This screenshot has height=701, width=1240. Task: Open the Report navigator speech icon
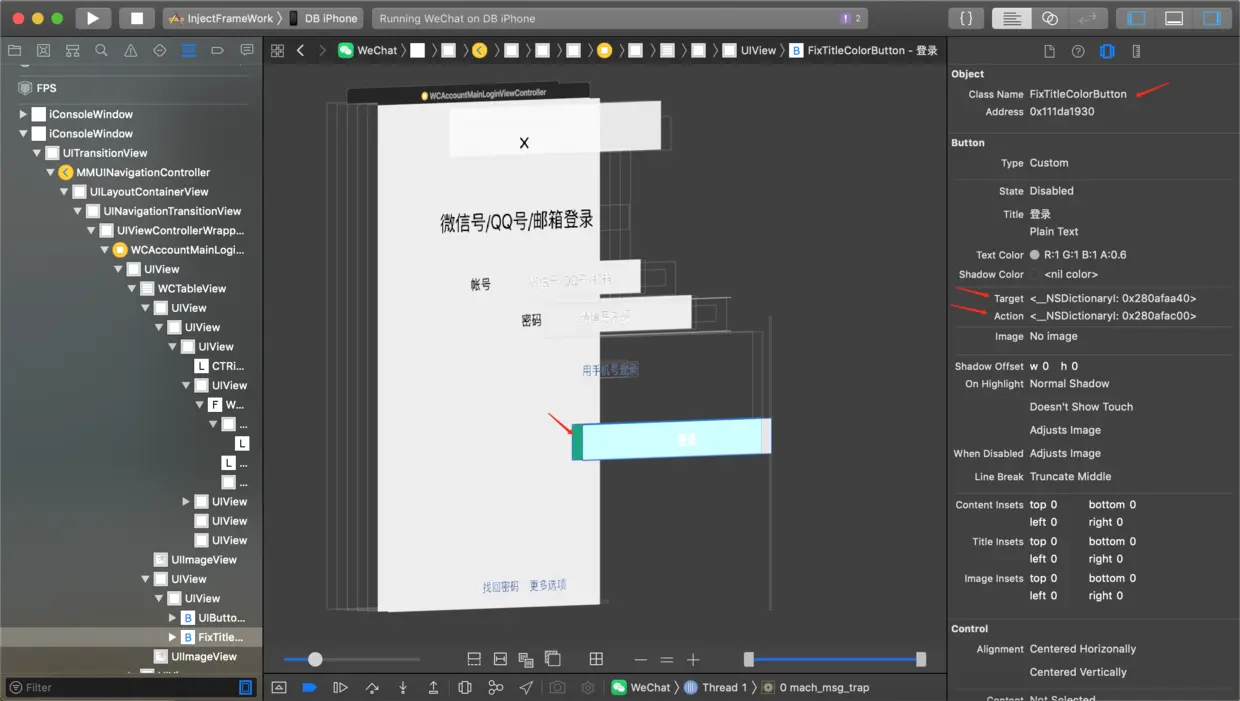[x=246, y=50]
